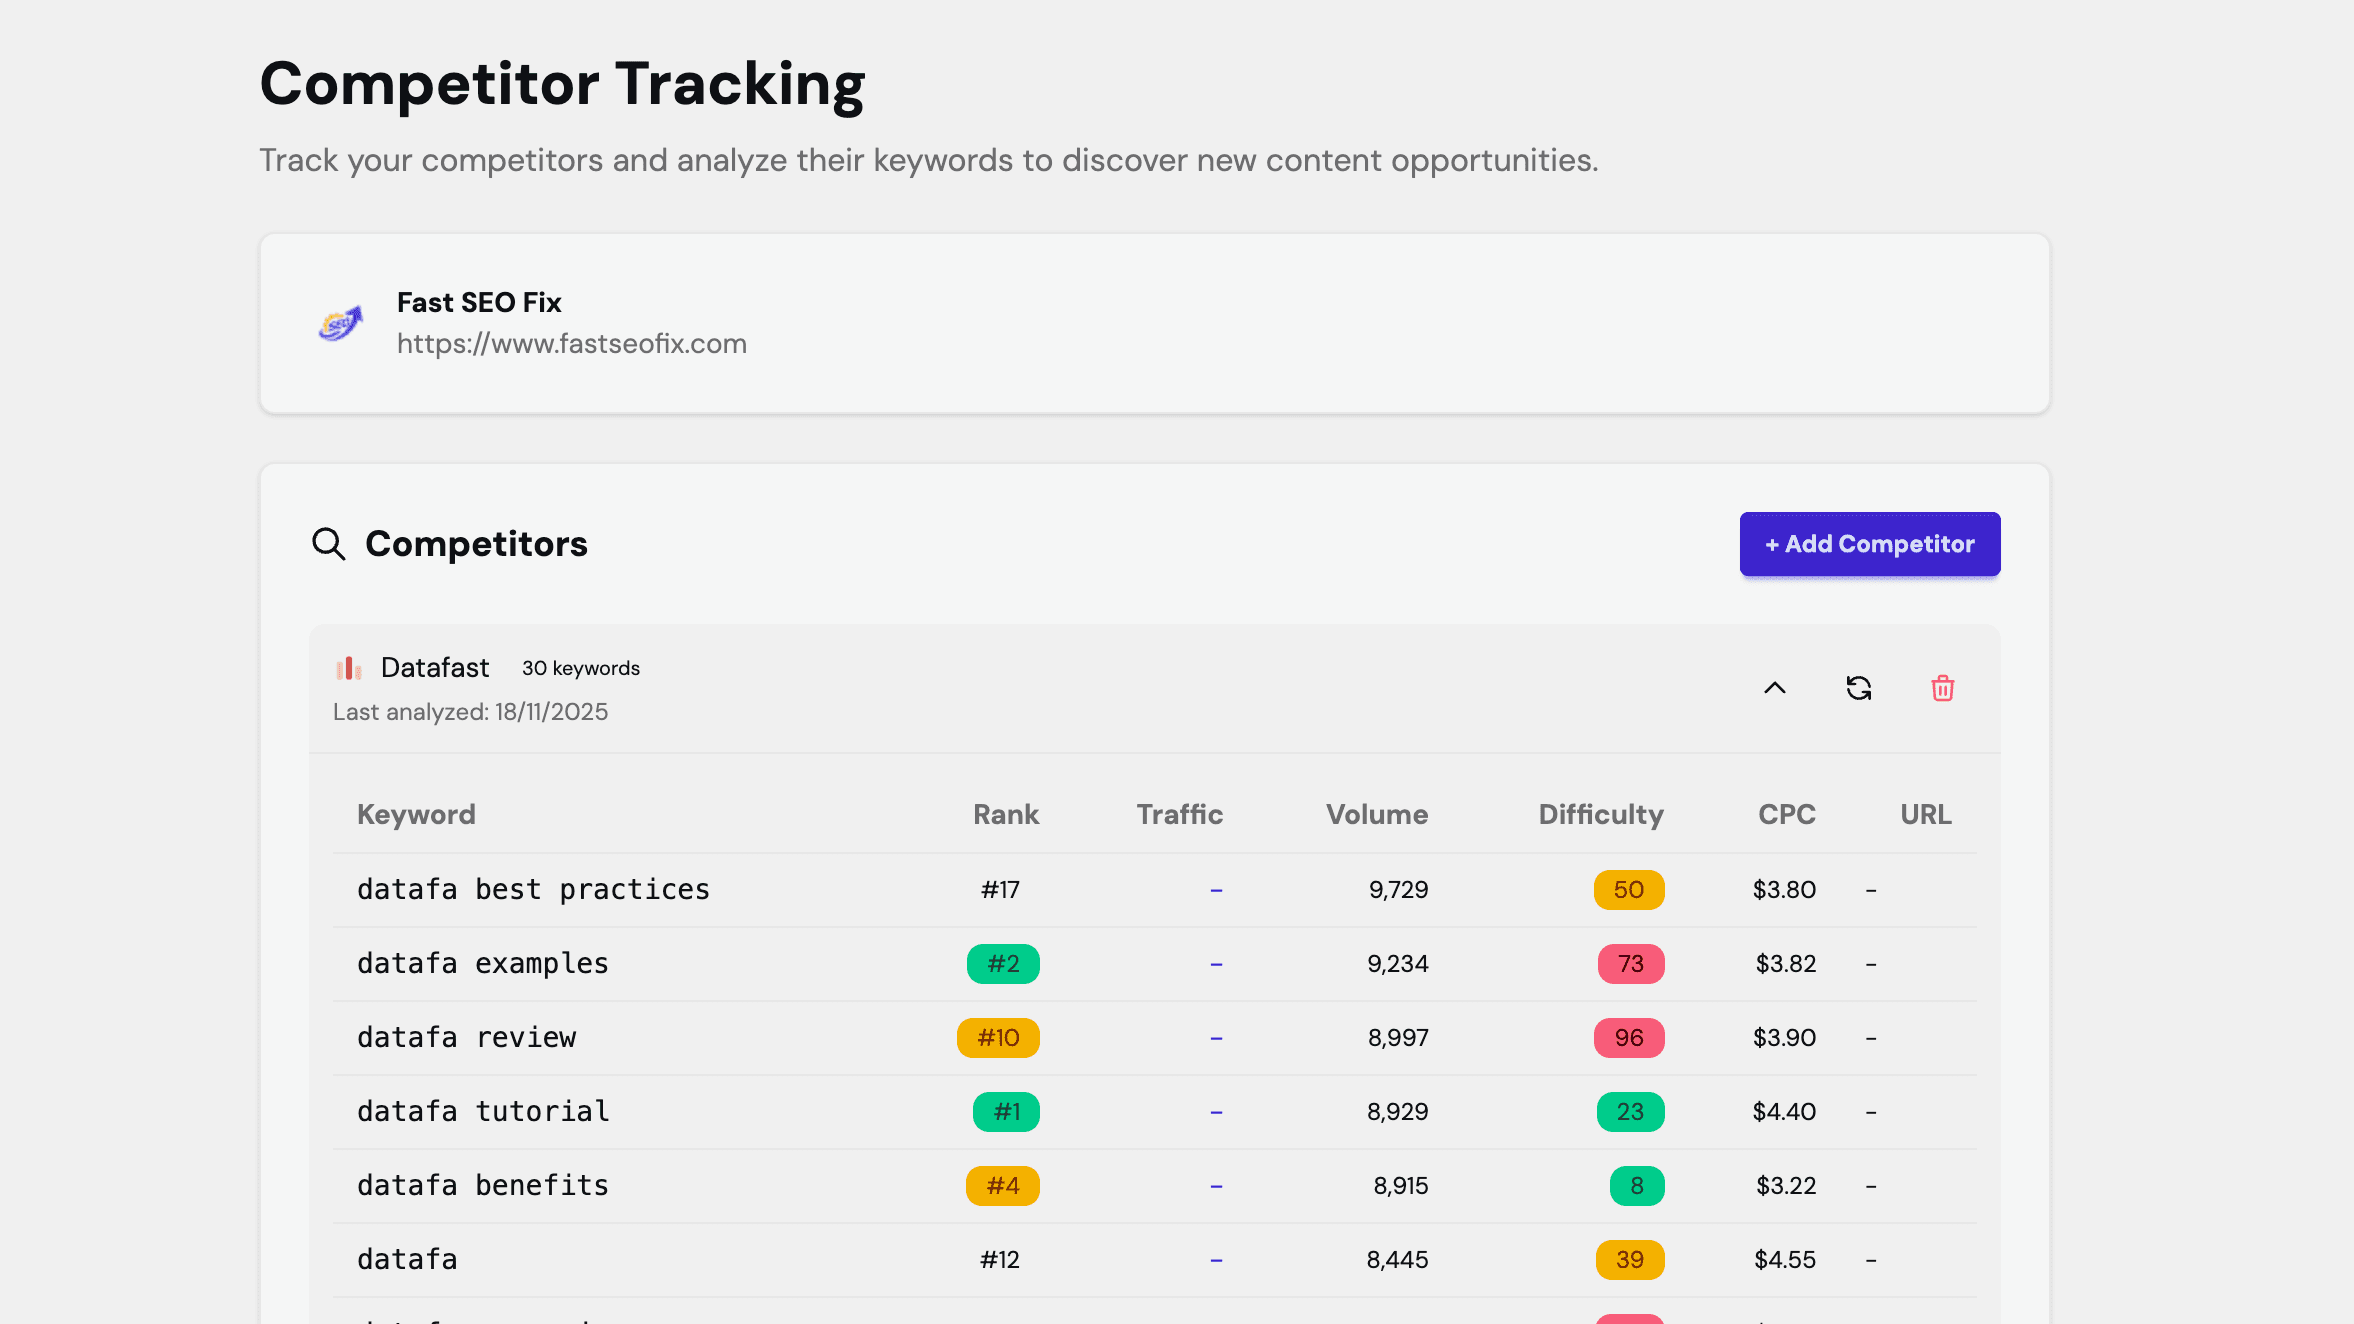The image size is (2354, 1324).
Task: Toggle the orange difficulty badge showing 39
Action: click(1628, 1259)
